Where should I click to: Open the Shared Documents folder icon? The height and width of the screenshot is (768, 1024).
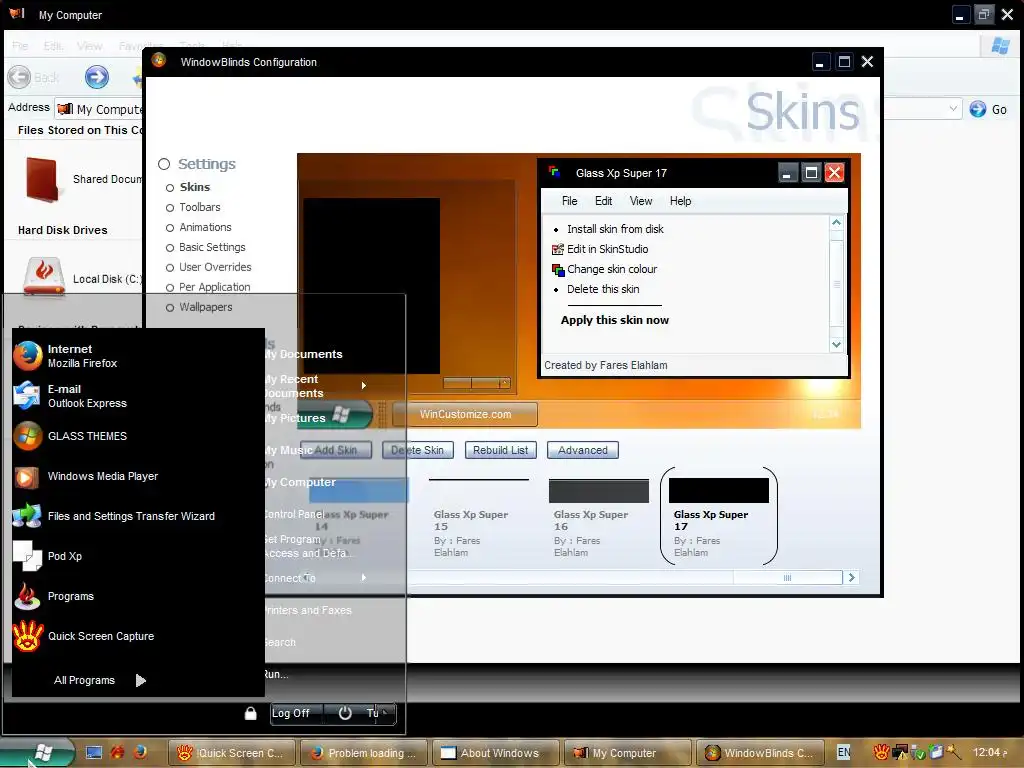coord(42,179)
